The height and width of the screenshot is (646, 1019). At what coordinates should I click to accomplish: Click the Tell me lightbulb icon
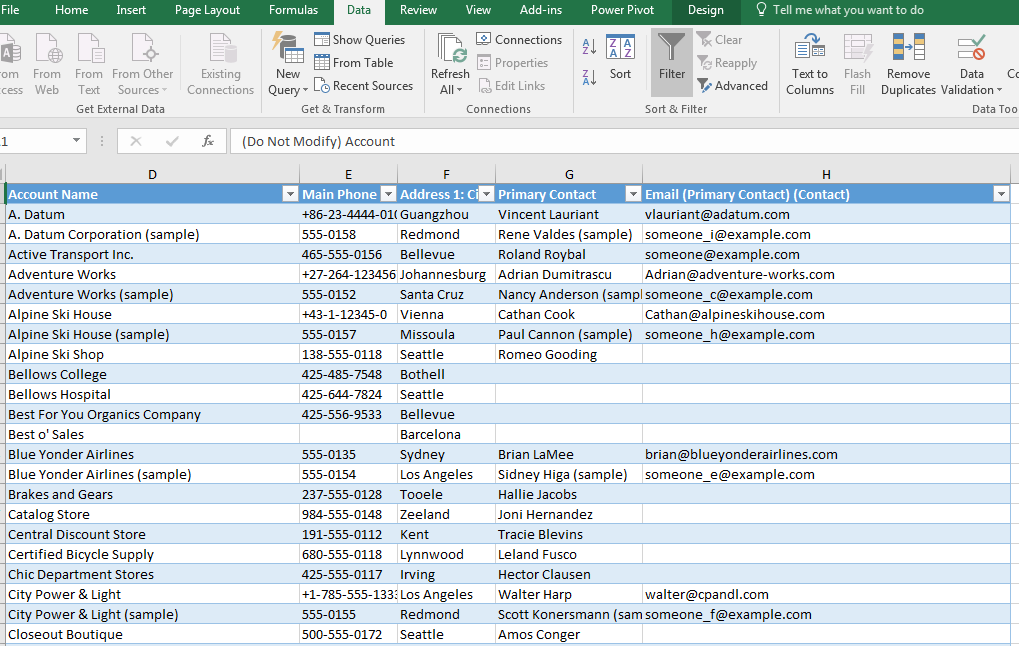[x=761, y=10]
